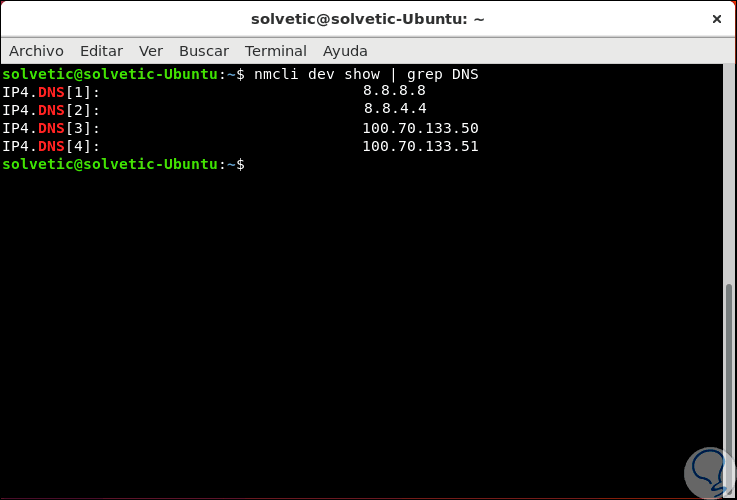Screen dimensions: 737x500
Task: Click the DNS address 8.8.4.4
Action: (395, 109)
